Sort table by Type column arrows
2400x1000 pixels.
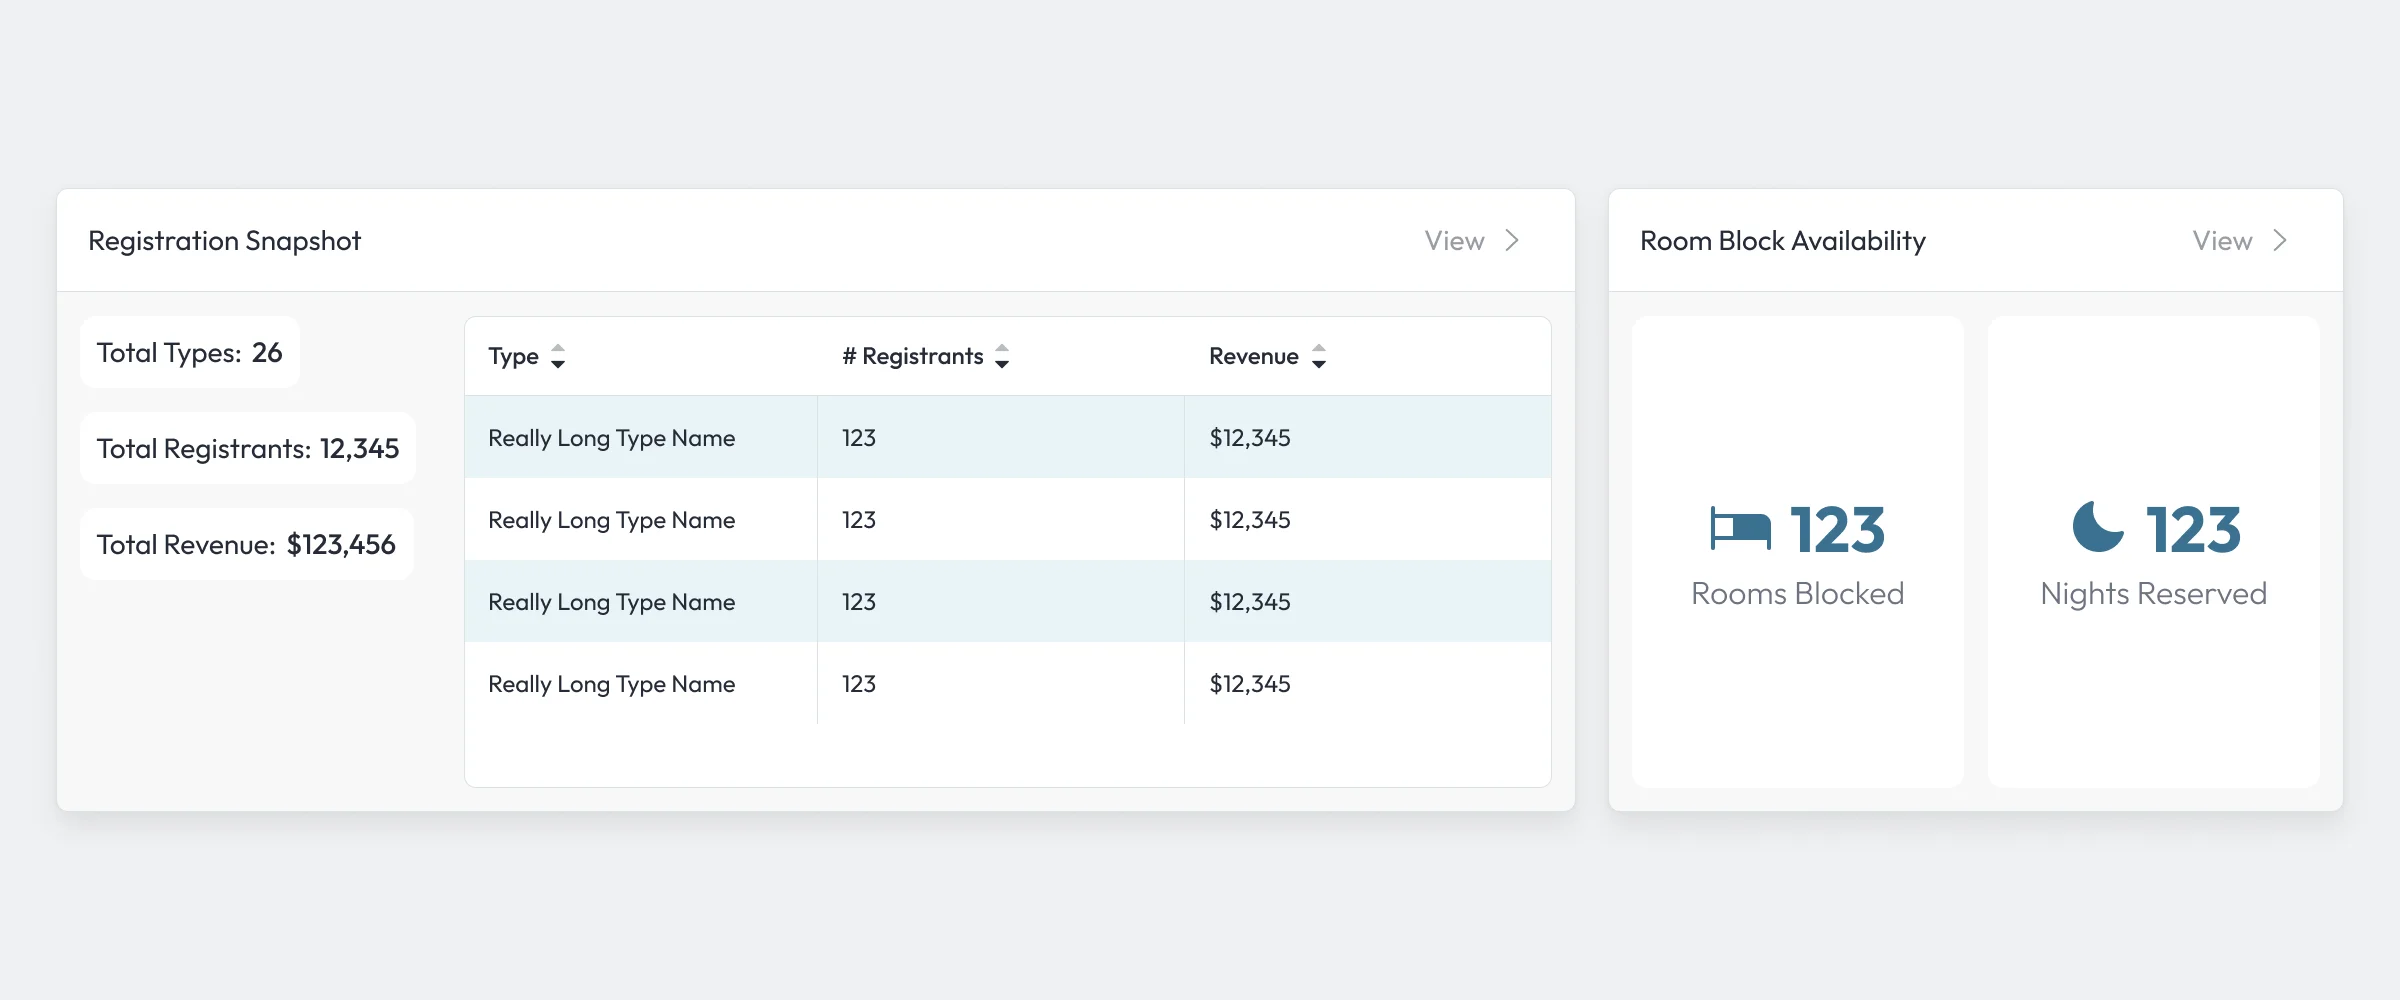pyautogui.click(x=558, y=356)
